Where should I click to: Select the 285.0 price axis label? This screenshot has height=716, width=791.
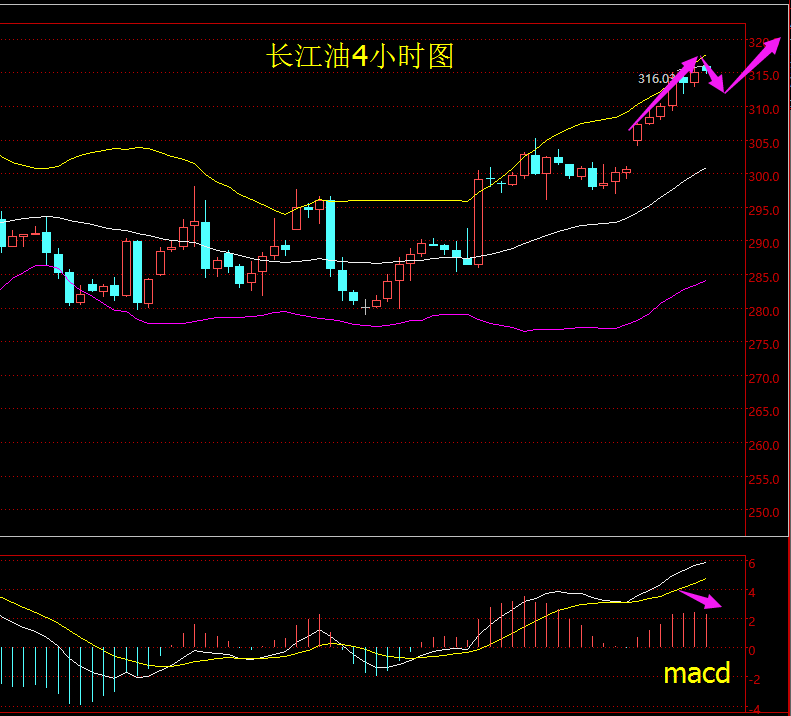(x=765, y=278)
